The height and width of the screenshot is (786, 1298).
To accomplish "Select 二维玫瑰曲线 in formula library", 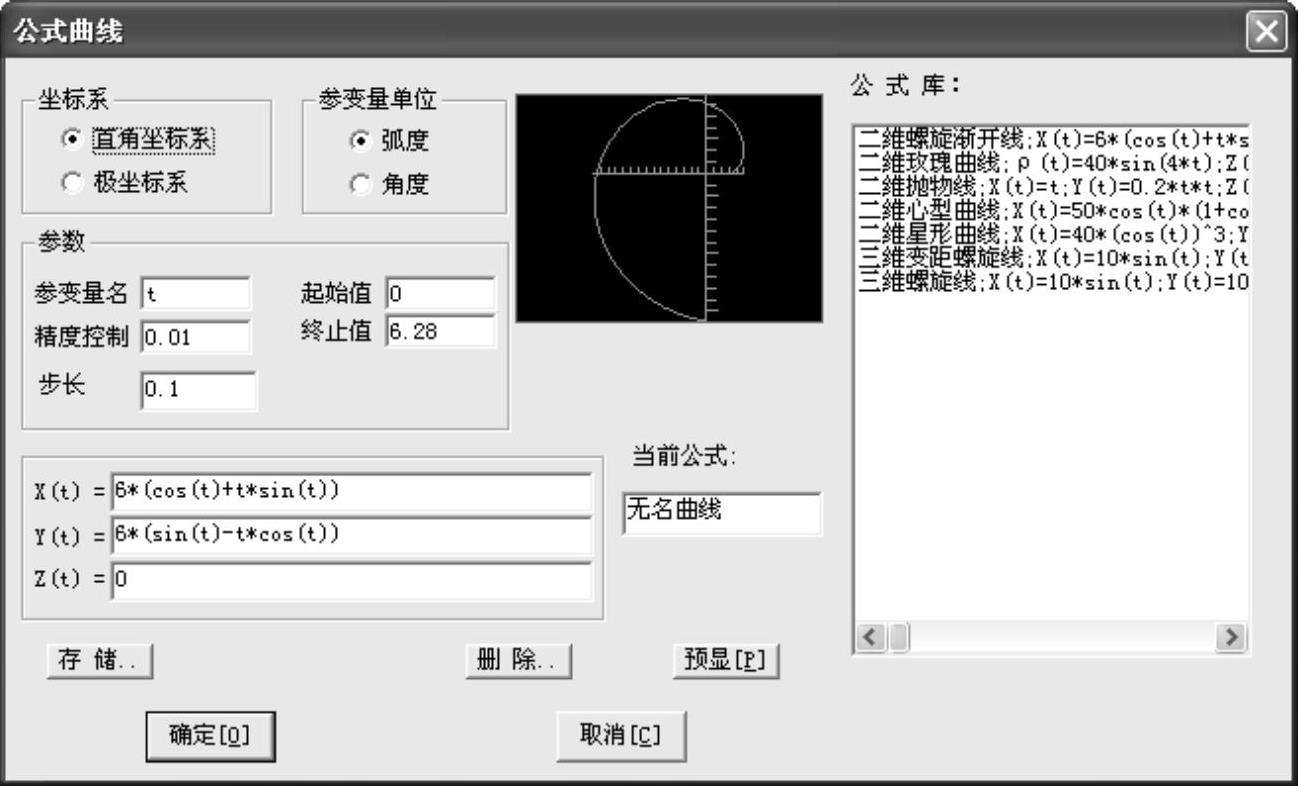I will [1050, 161].
